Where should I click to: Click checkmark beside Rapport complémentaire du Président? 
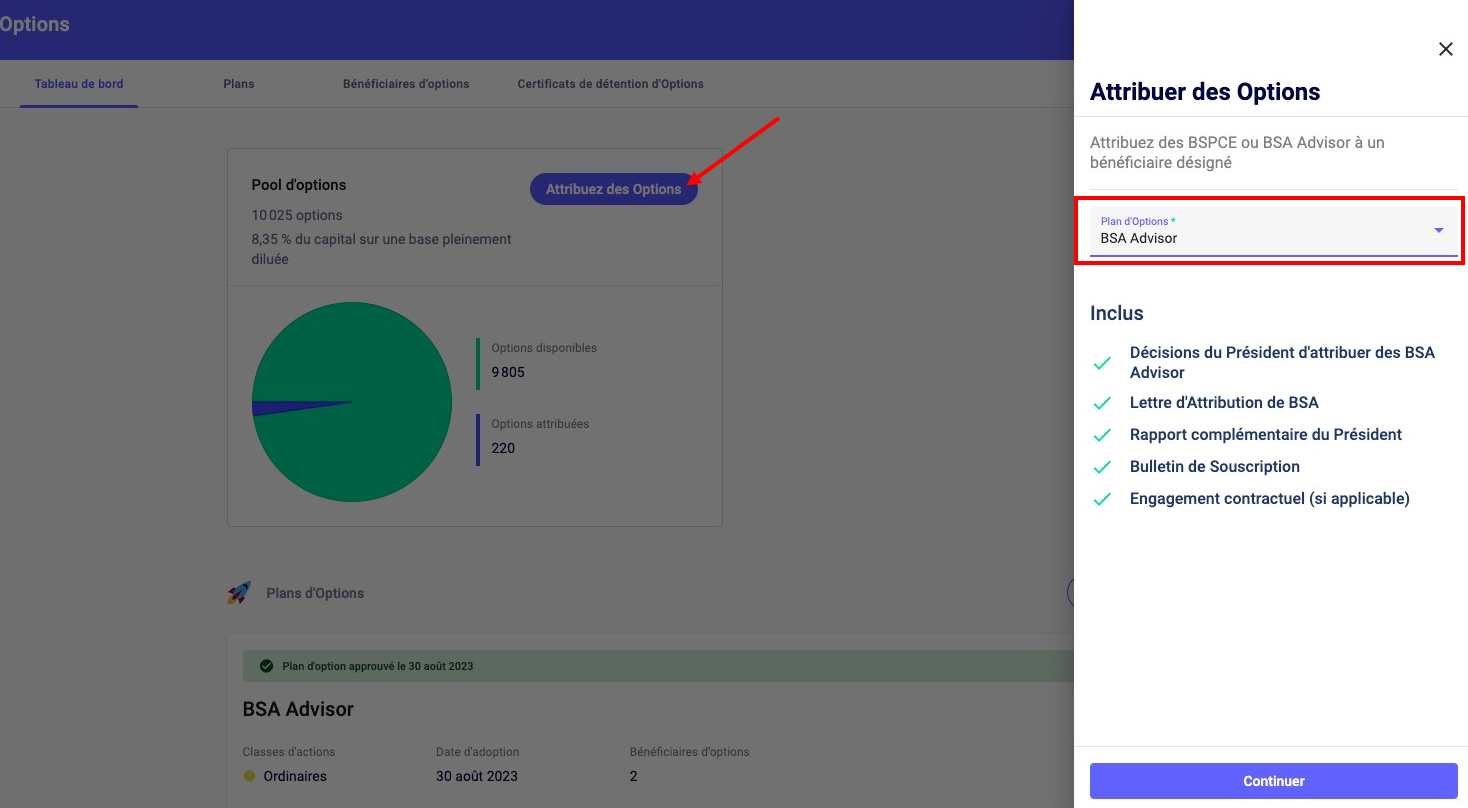1102,435
